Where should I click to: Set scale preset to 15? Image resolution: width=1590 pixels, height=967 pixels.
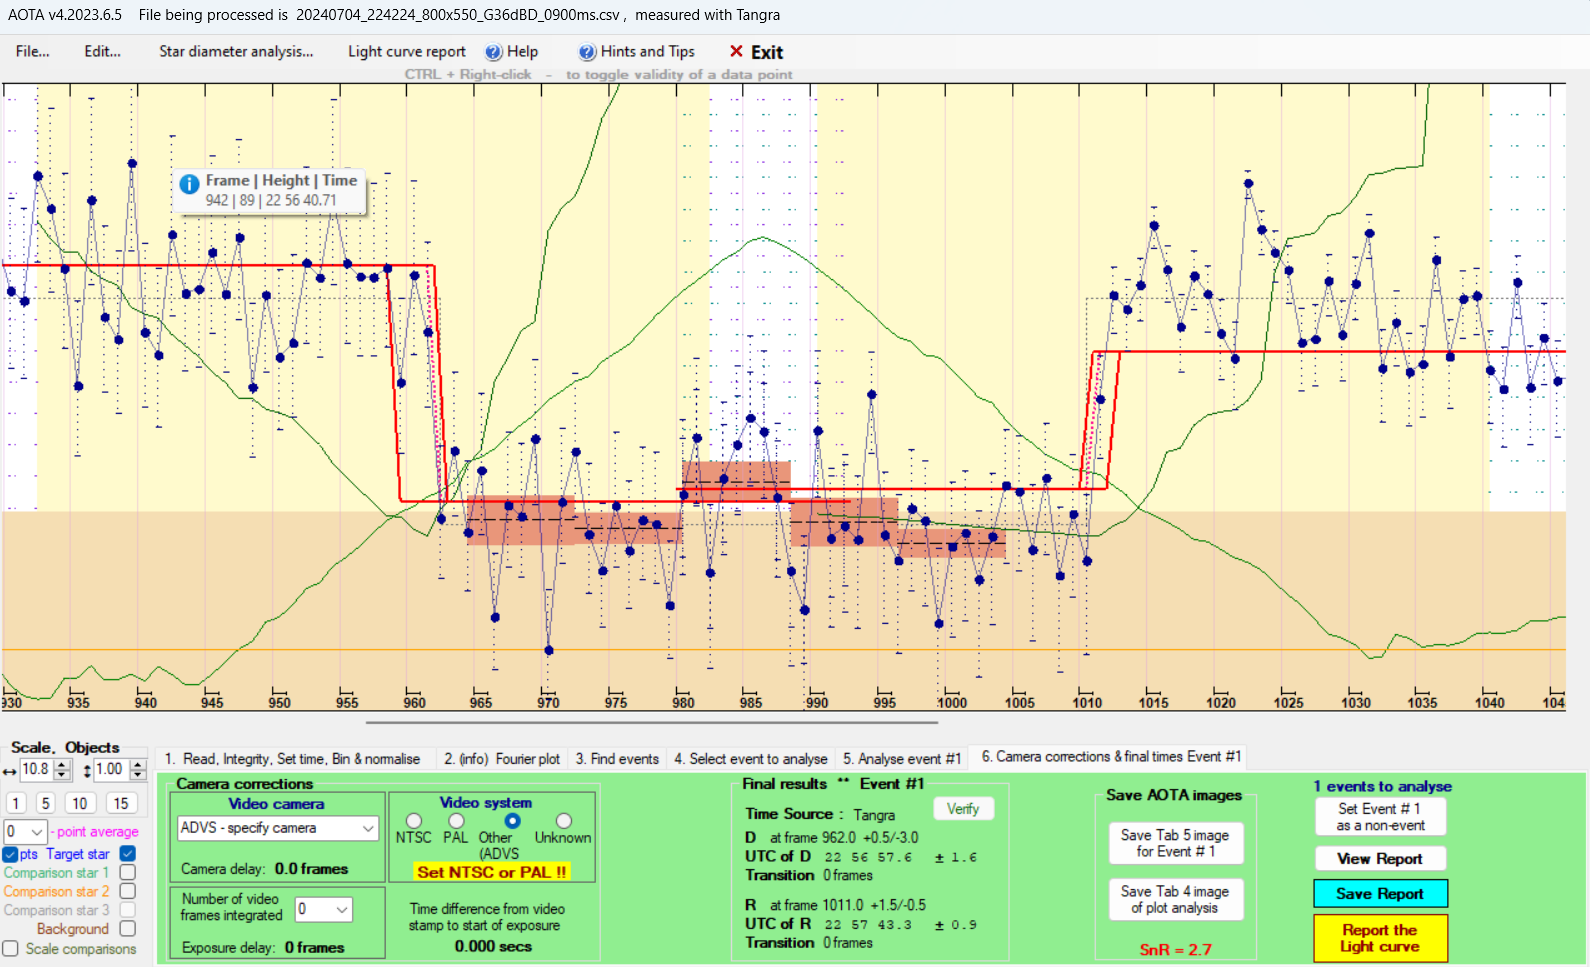[121, 803]
